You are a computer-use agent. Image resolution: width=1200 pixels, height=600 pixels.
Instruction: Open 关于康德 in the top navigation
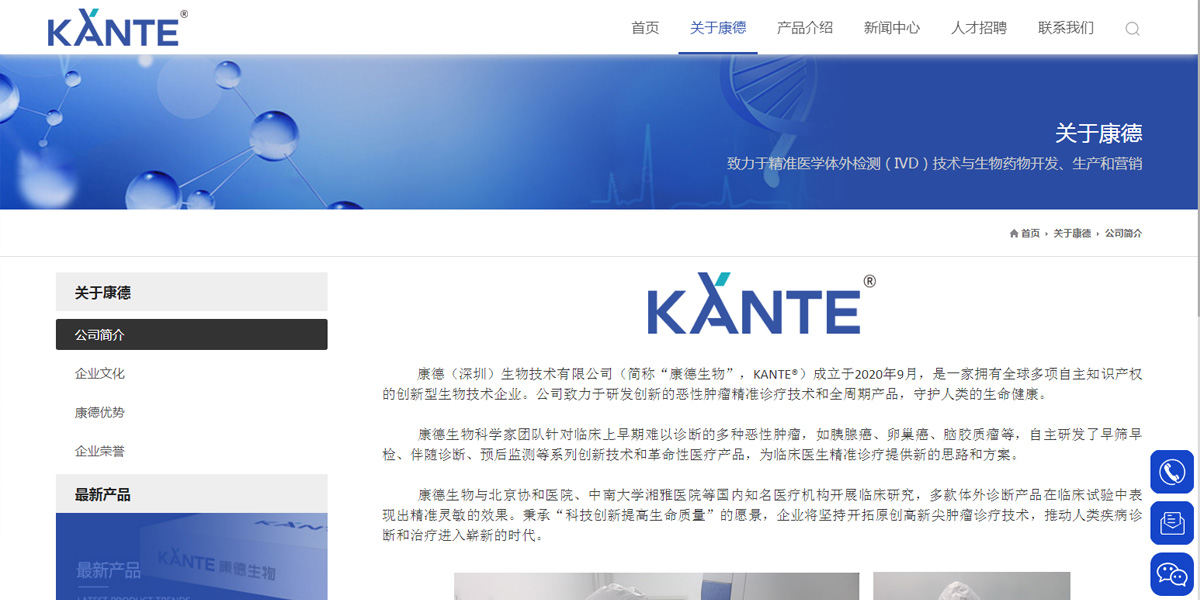click(718, 28)
